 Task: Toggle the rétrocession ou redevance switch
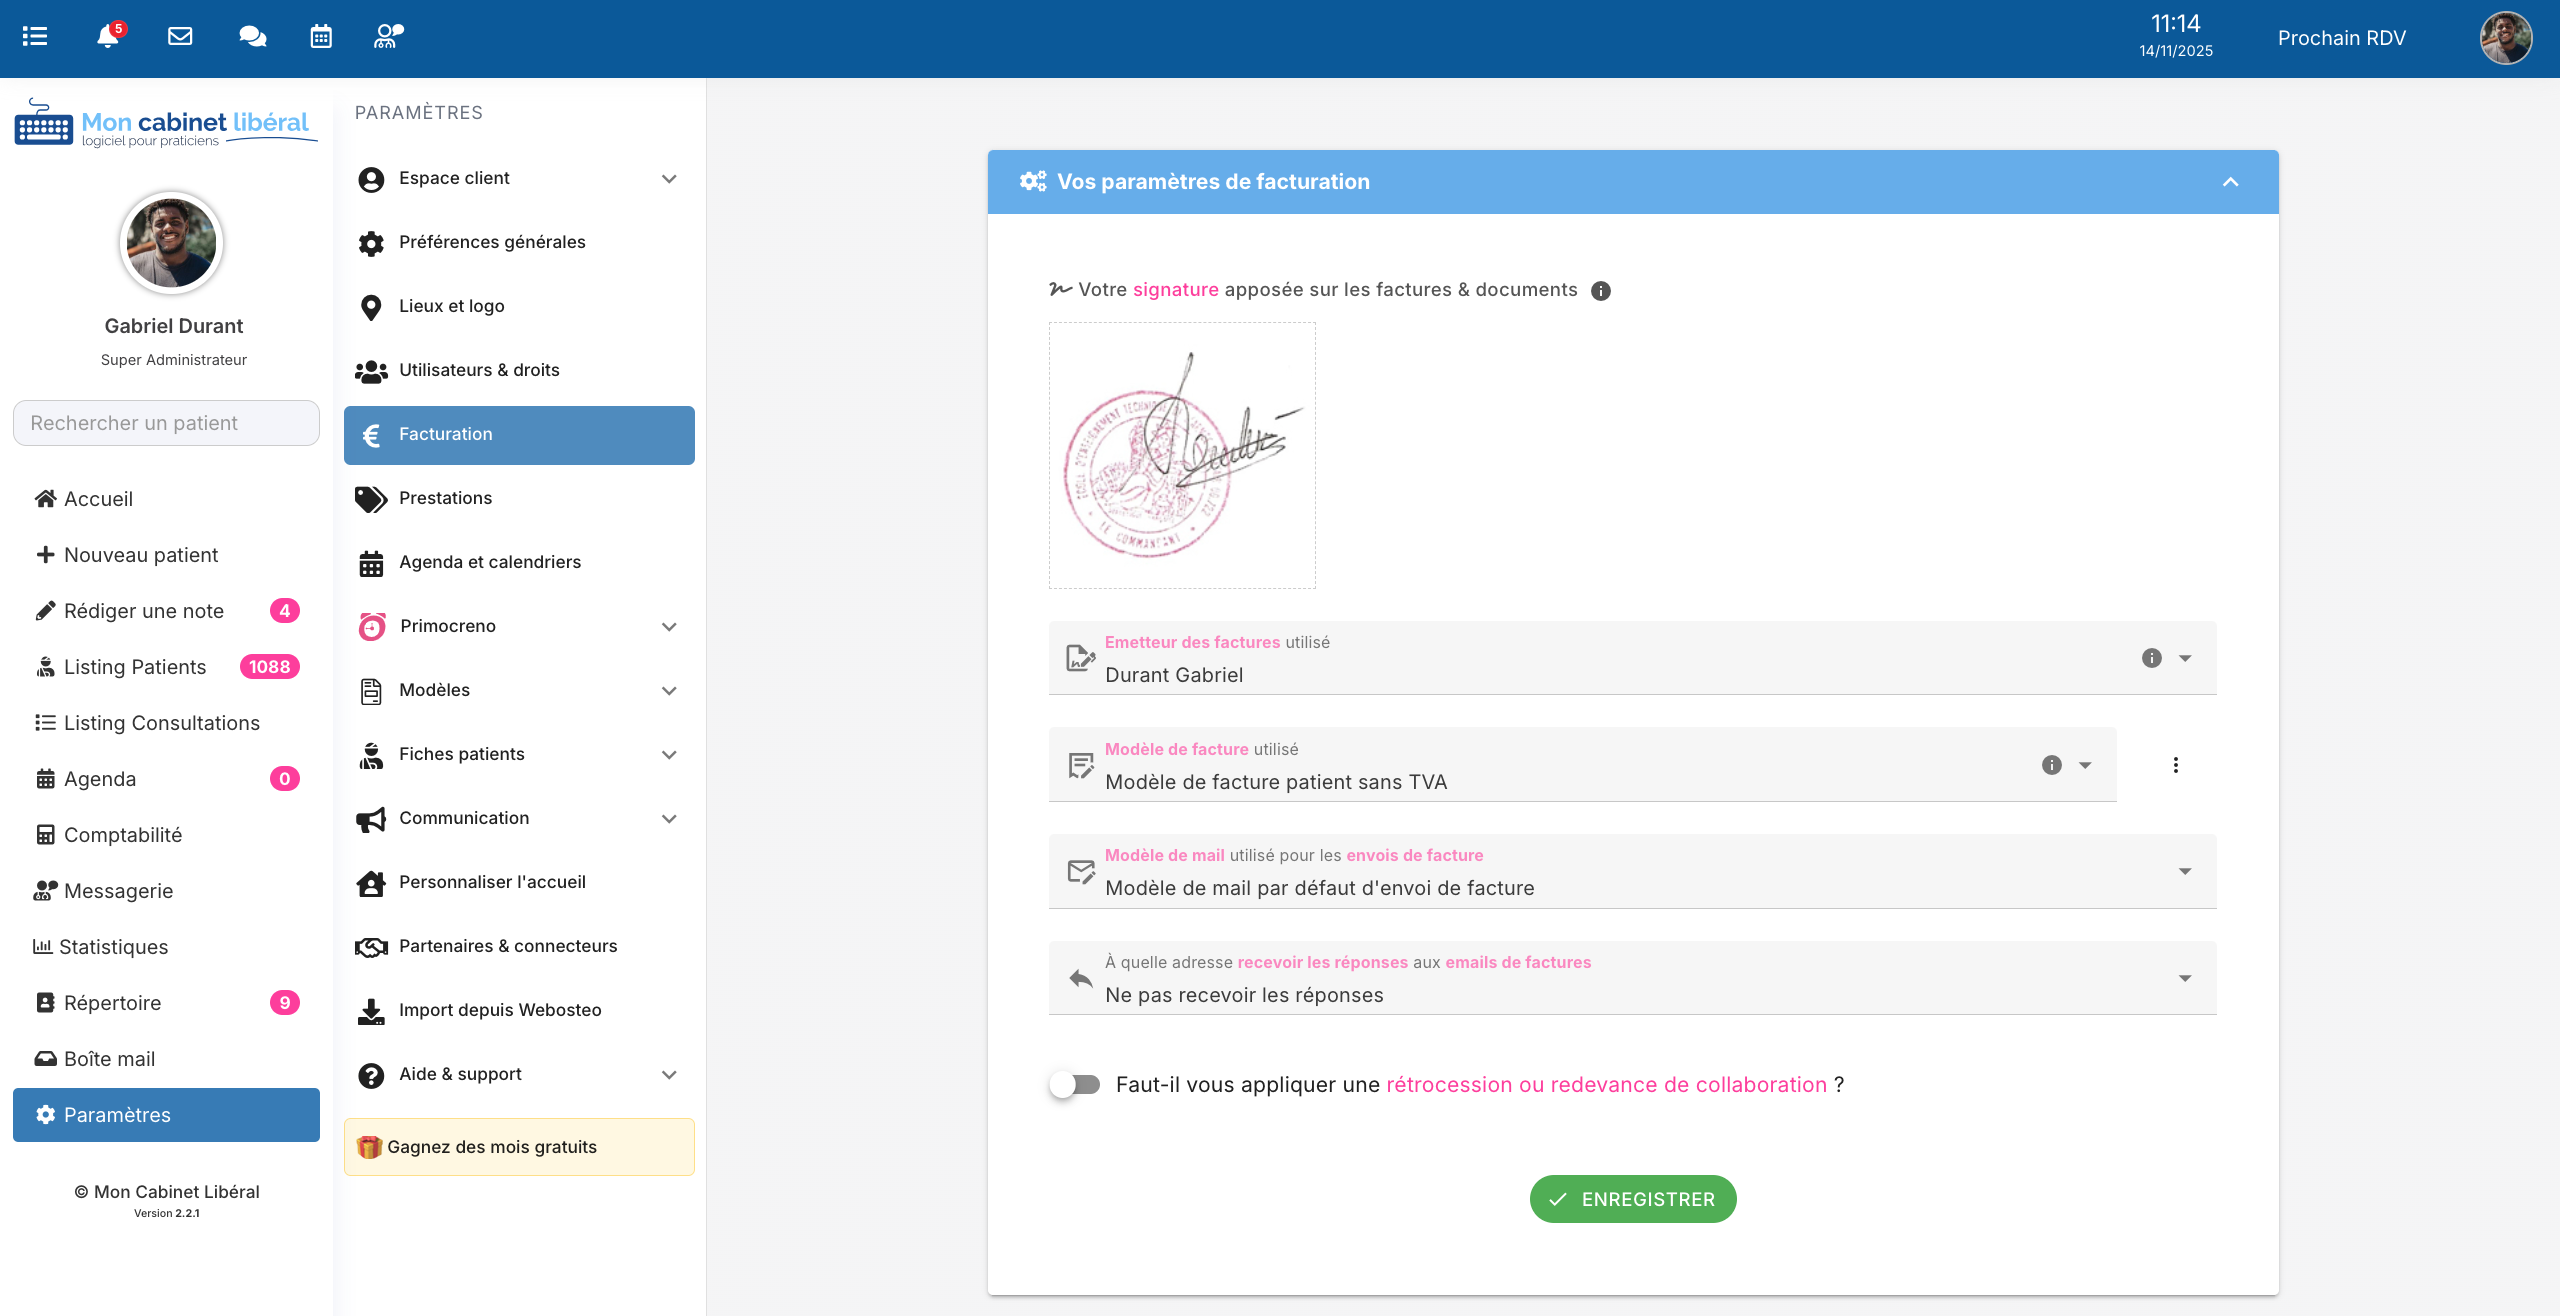click(x=1075, y=1085)
